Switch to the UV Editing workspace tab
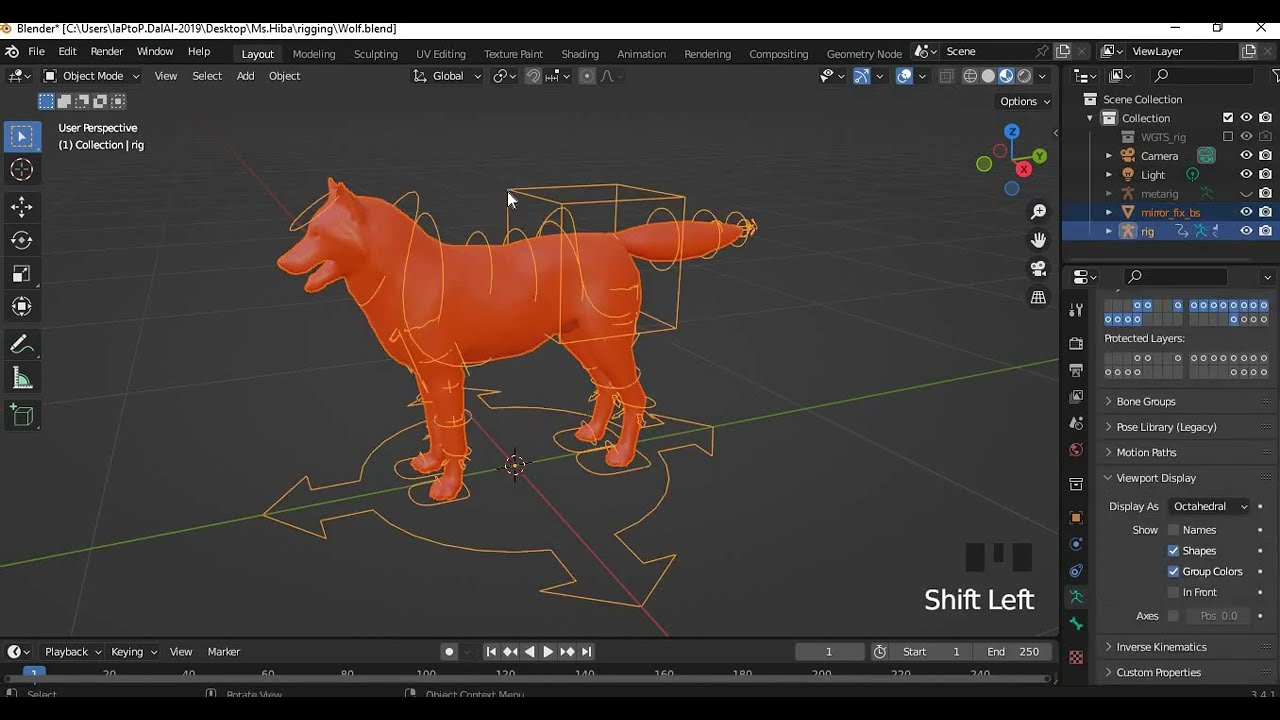 click(x=441, y=54)
